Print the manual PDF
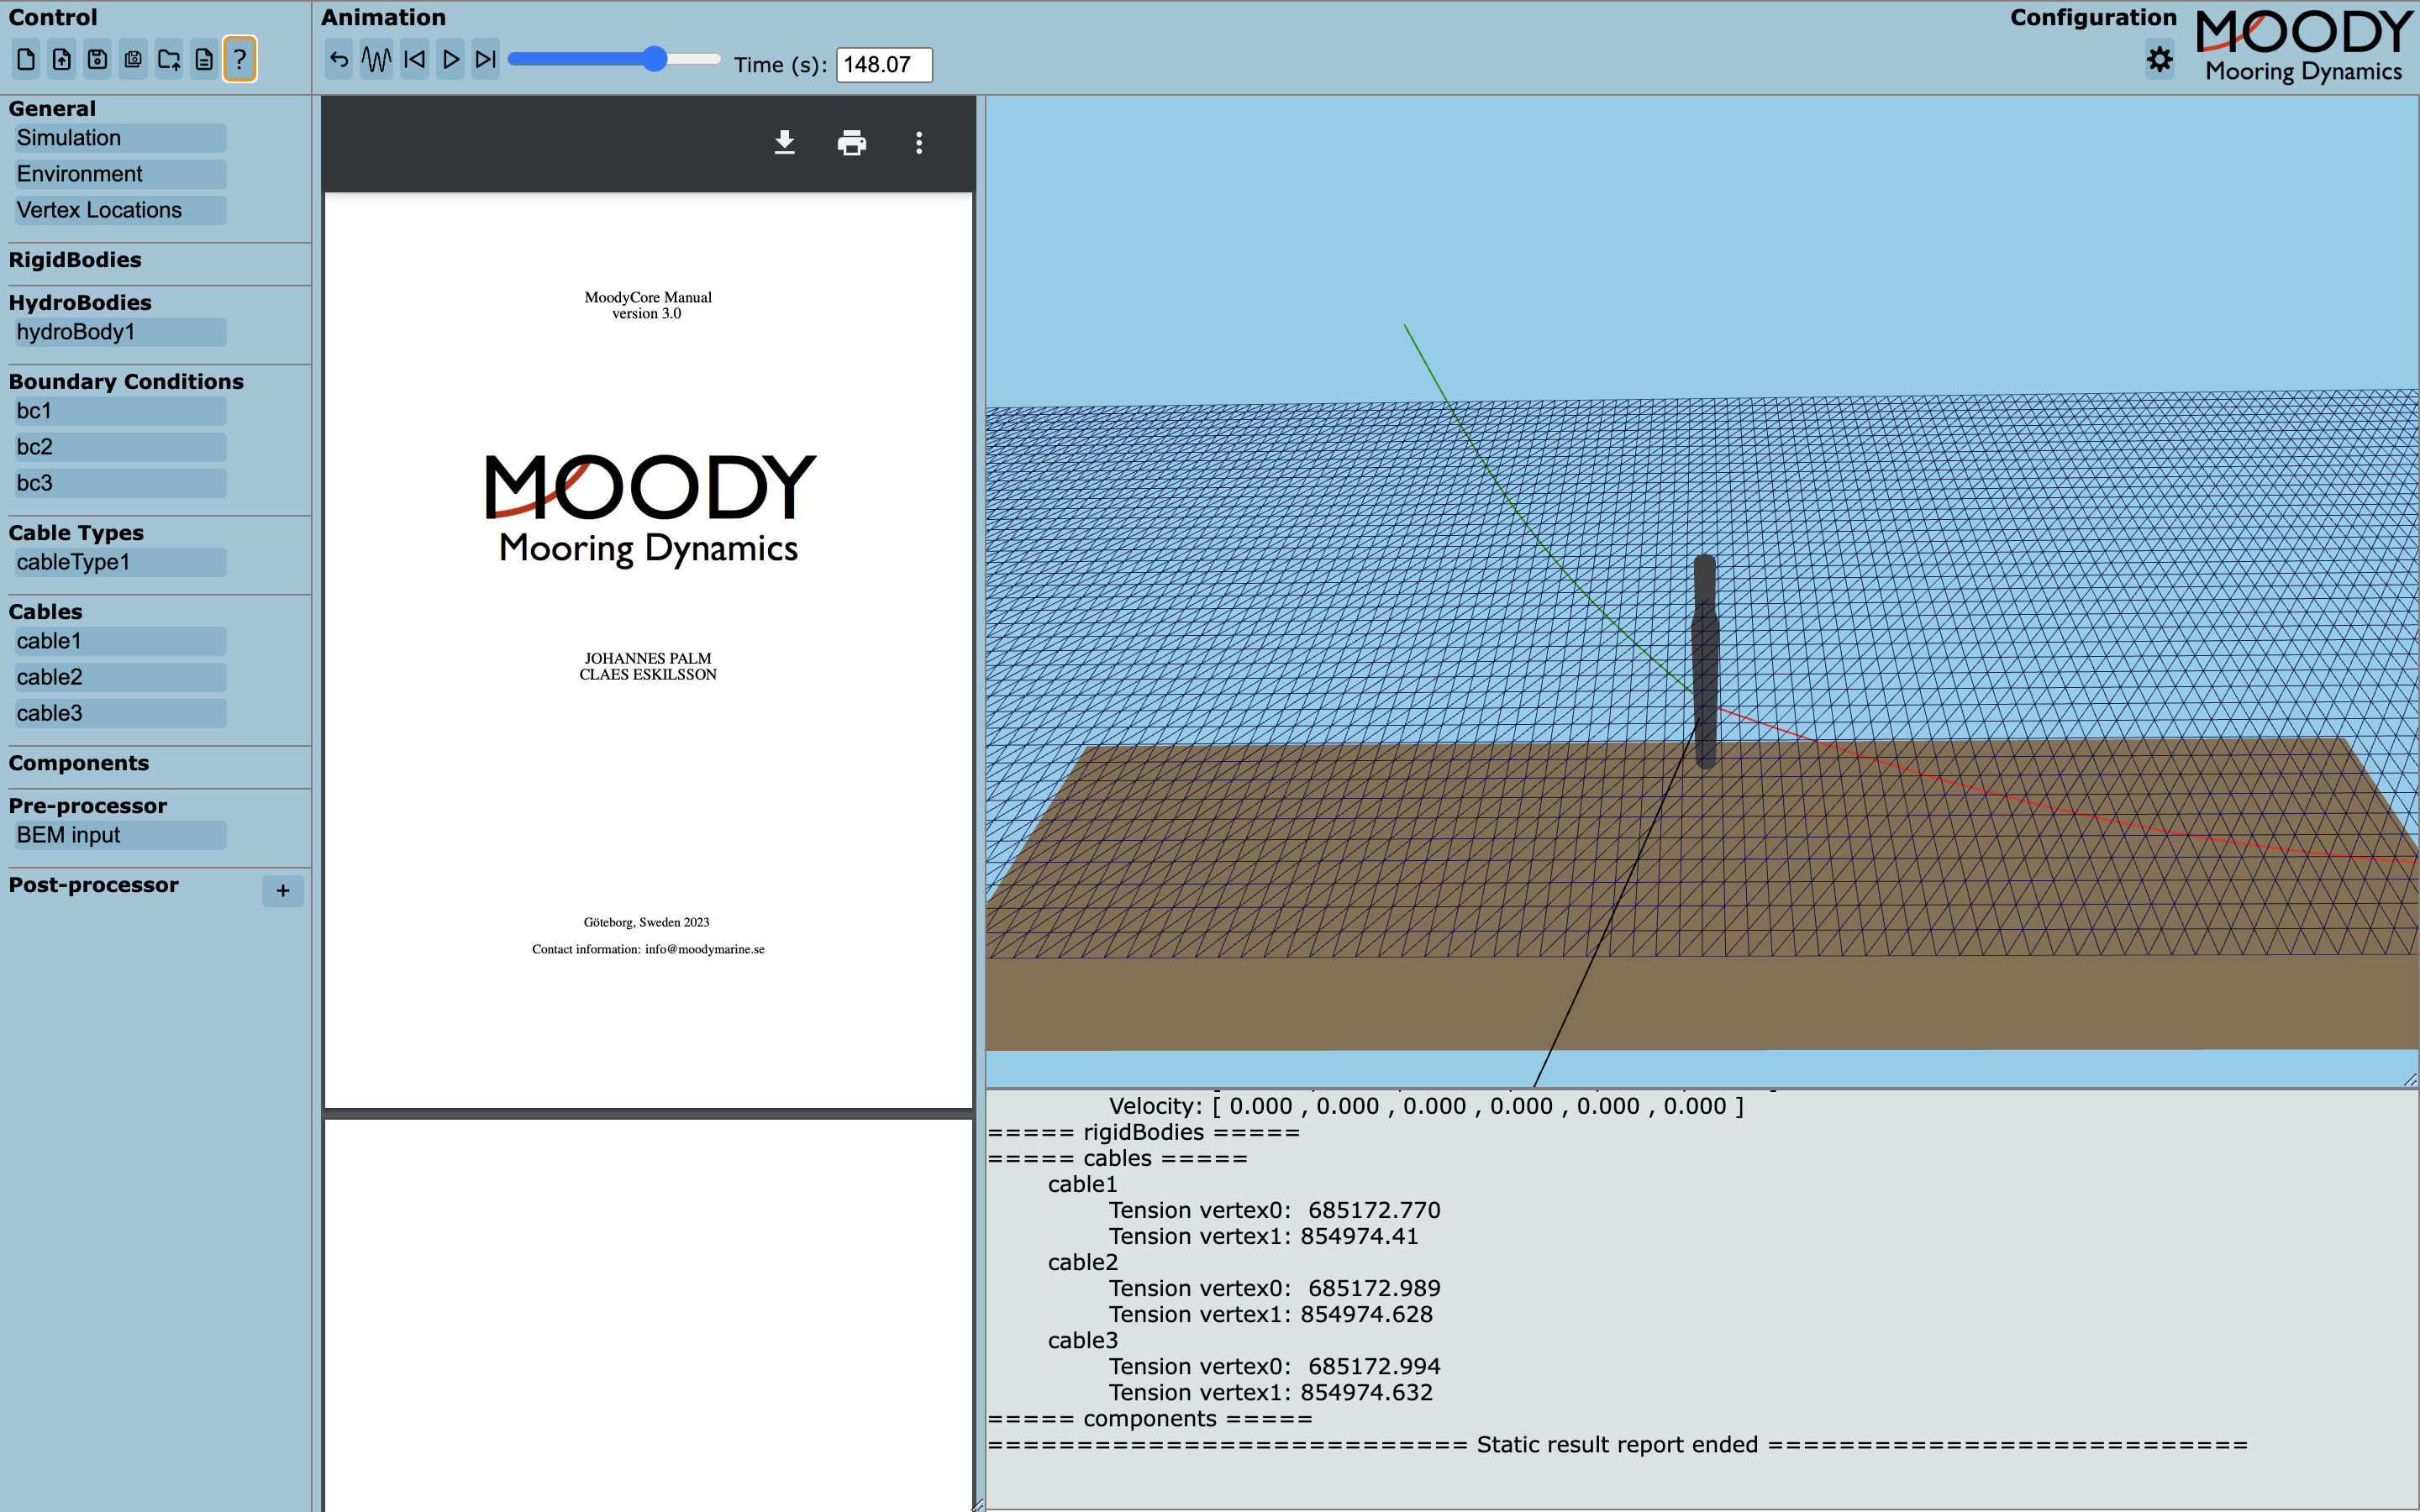 point(852,143)
